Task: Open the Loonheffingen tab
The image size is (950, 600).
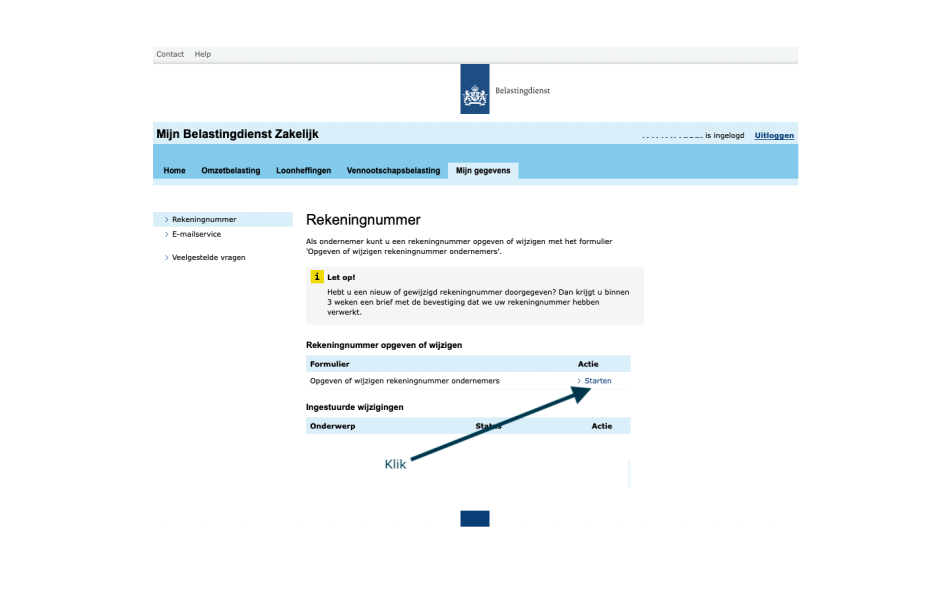Action: [x=304, y=170]
